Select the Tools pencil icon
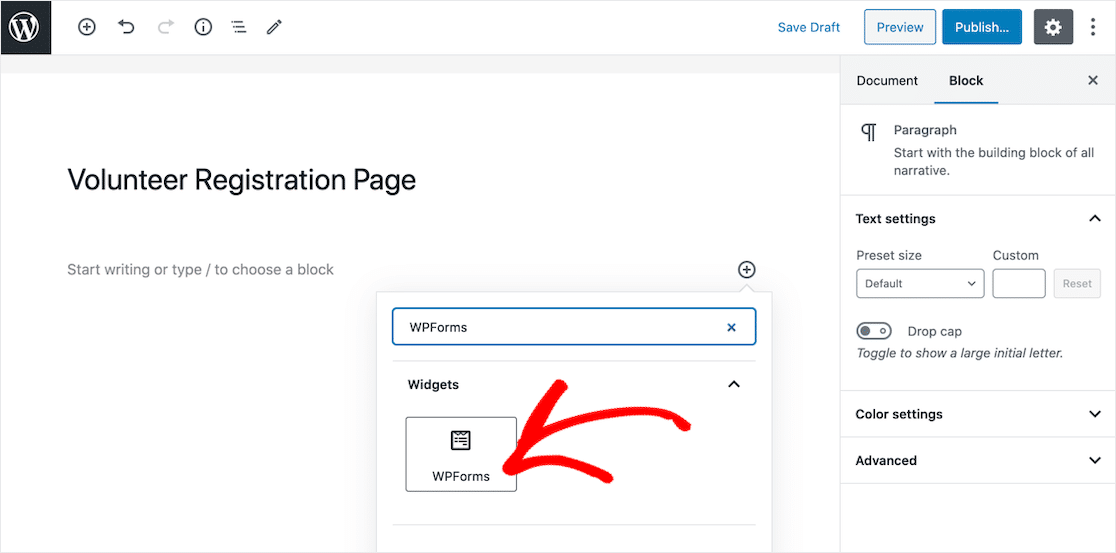The width and height of the screenshot is (1116, 553). (x=274, y=28)
